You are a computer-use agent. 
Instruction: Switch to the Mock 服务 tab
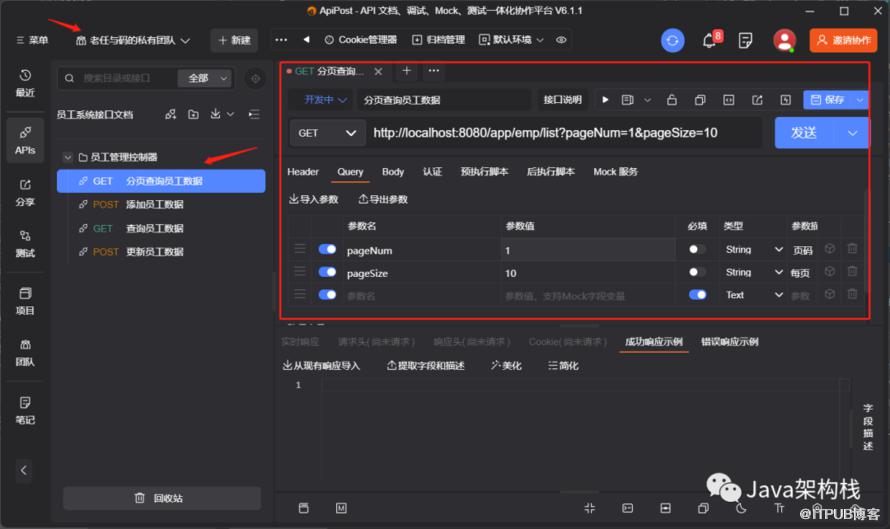click(615, 171)
